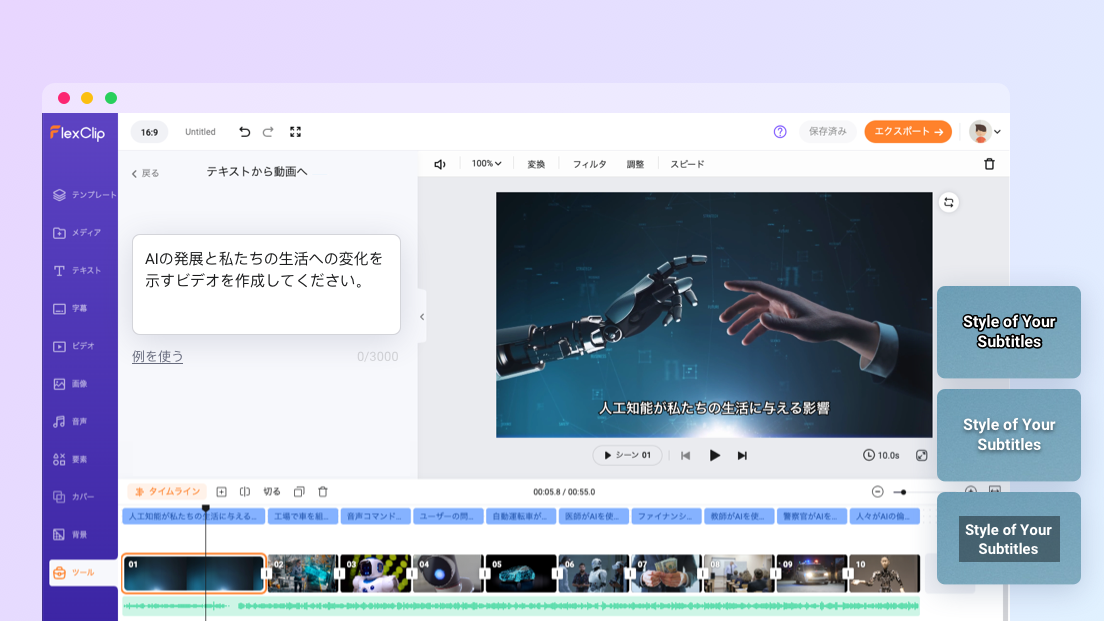Image resolution: width=1104 pixels, height=621 pixels.
Task: Select the second plain white subtitle style card
Action: [1009, 435]
